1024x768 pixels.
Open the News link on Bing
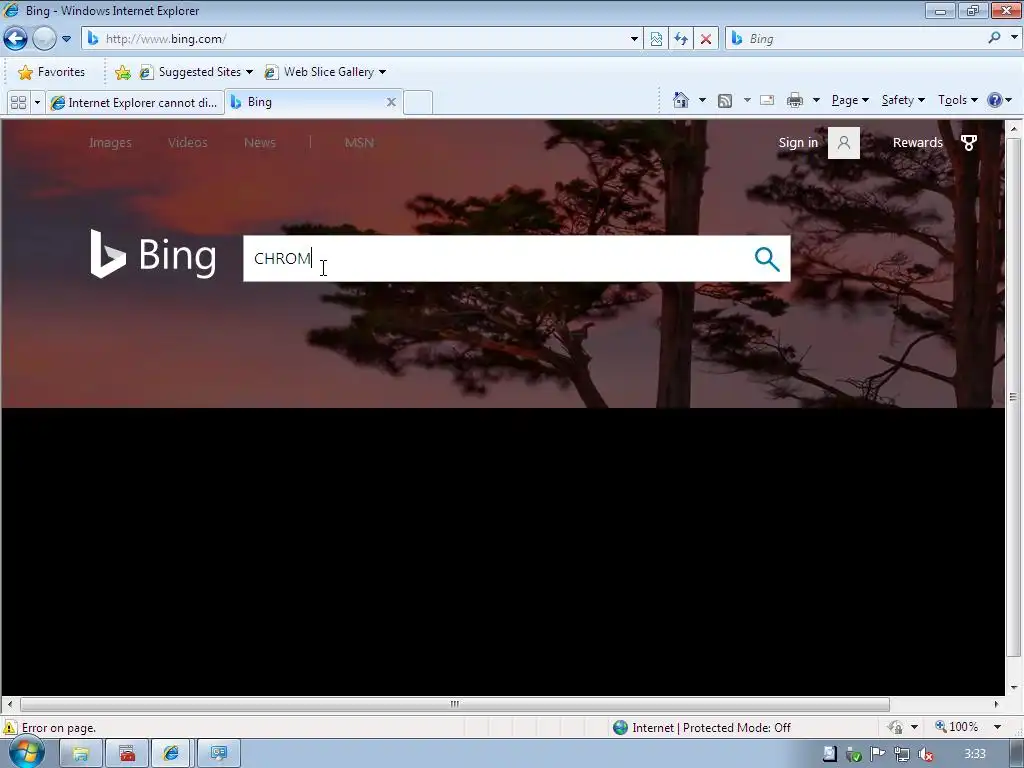tap(260, 142)
